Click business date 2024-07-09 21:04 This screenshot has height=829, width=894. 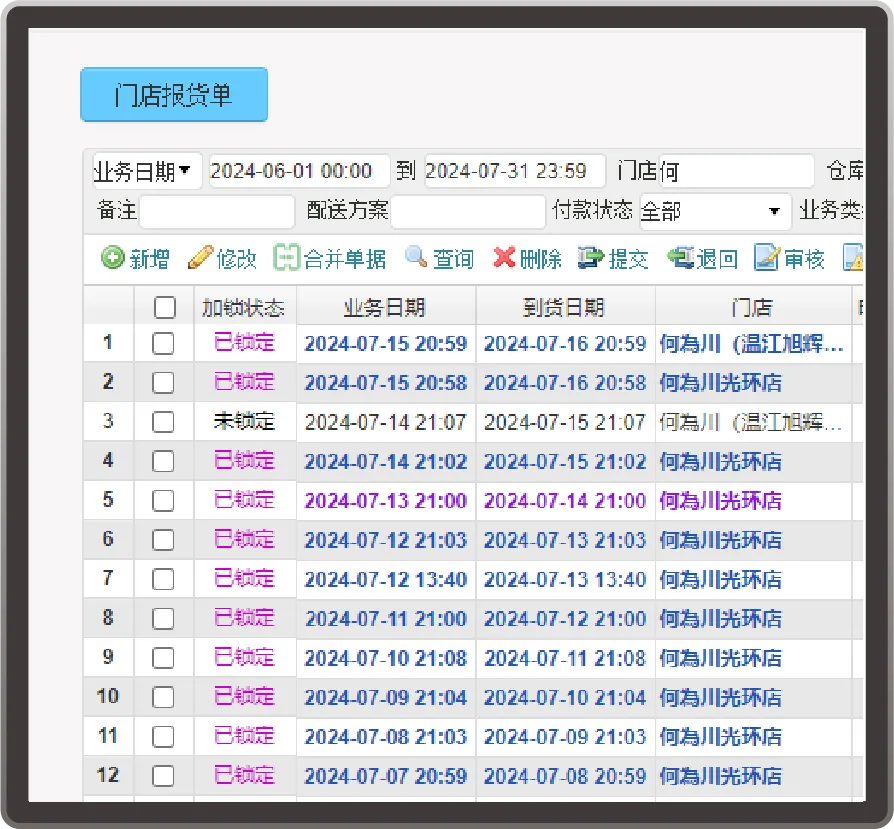coord(386,697)
